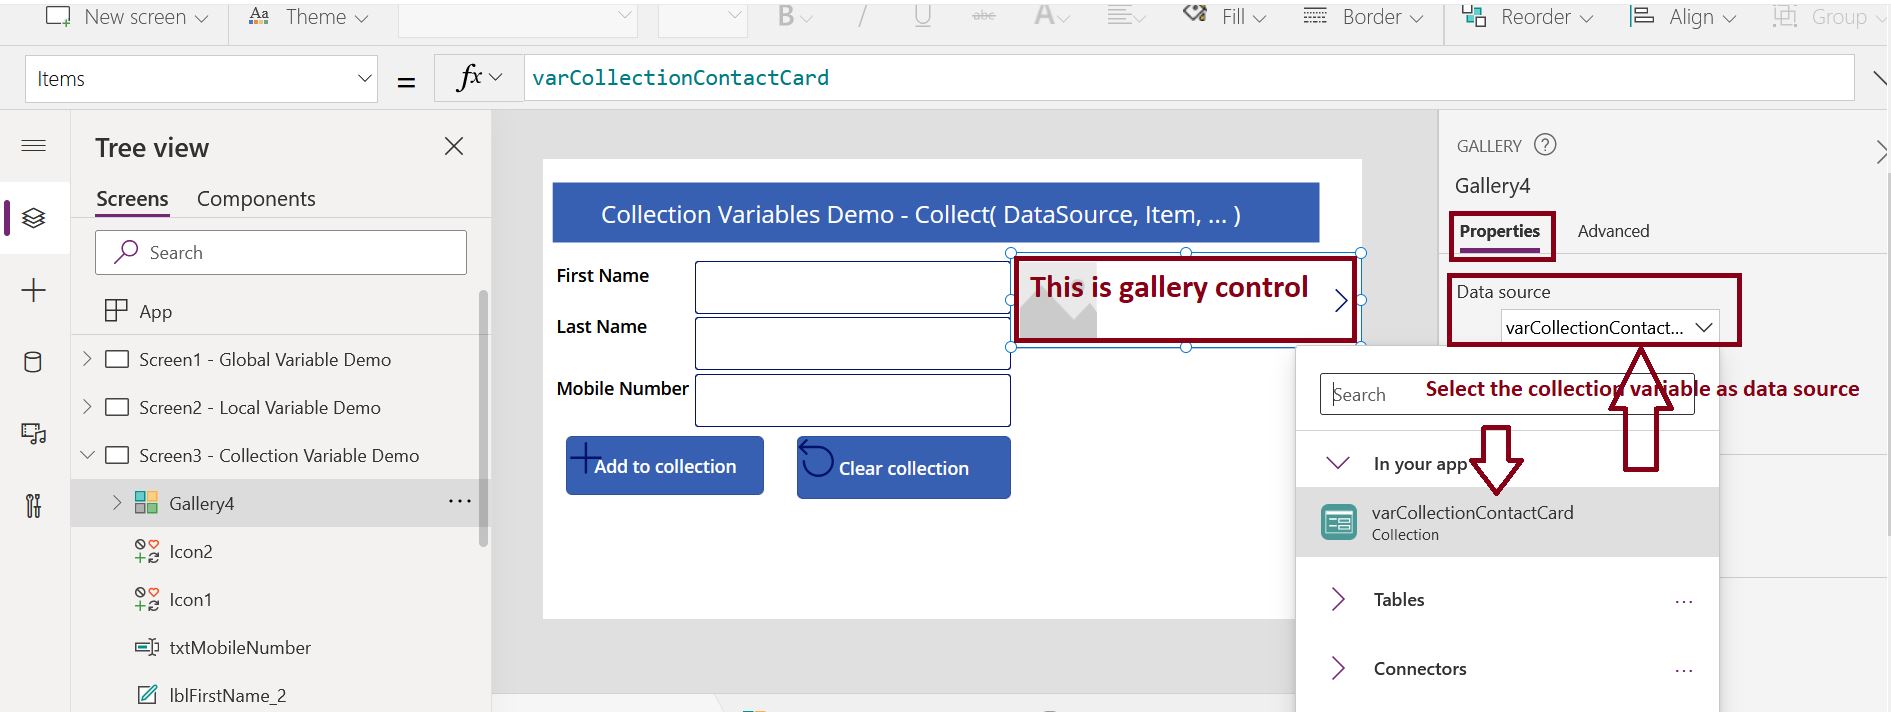Image resolution: width=1891 pixels, height=712 pixels.
Task: Open the Data pane cylinder icon
Action: click(x=33, y=362)
